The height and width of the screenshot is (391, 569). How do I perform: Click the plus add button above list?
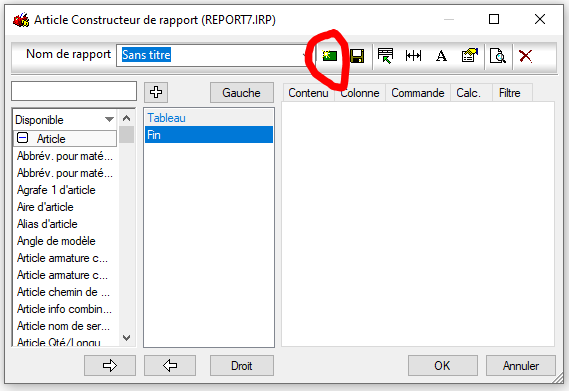[x=156, y=92]
